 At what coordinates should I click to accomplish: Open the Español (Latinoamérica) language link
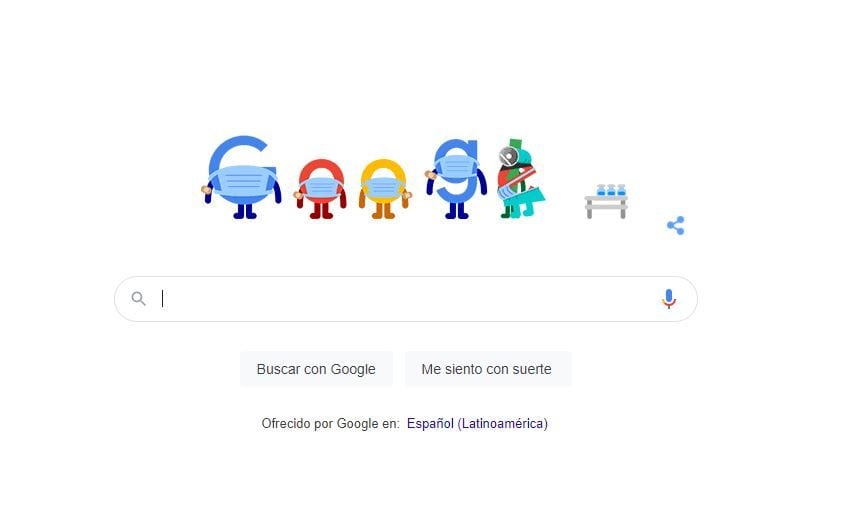(x=477, y=424)
